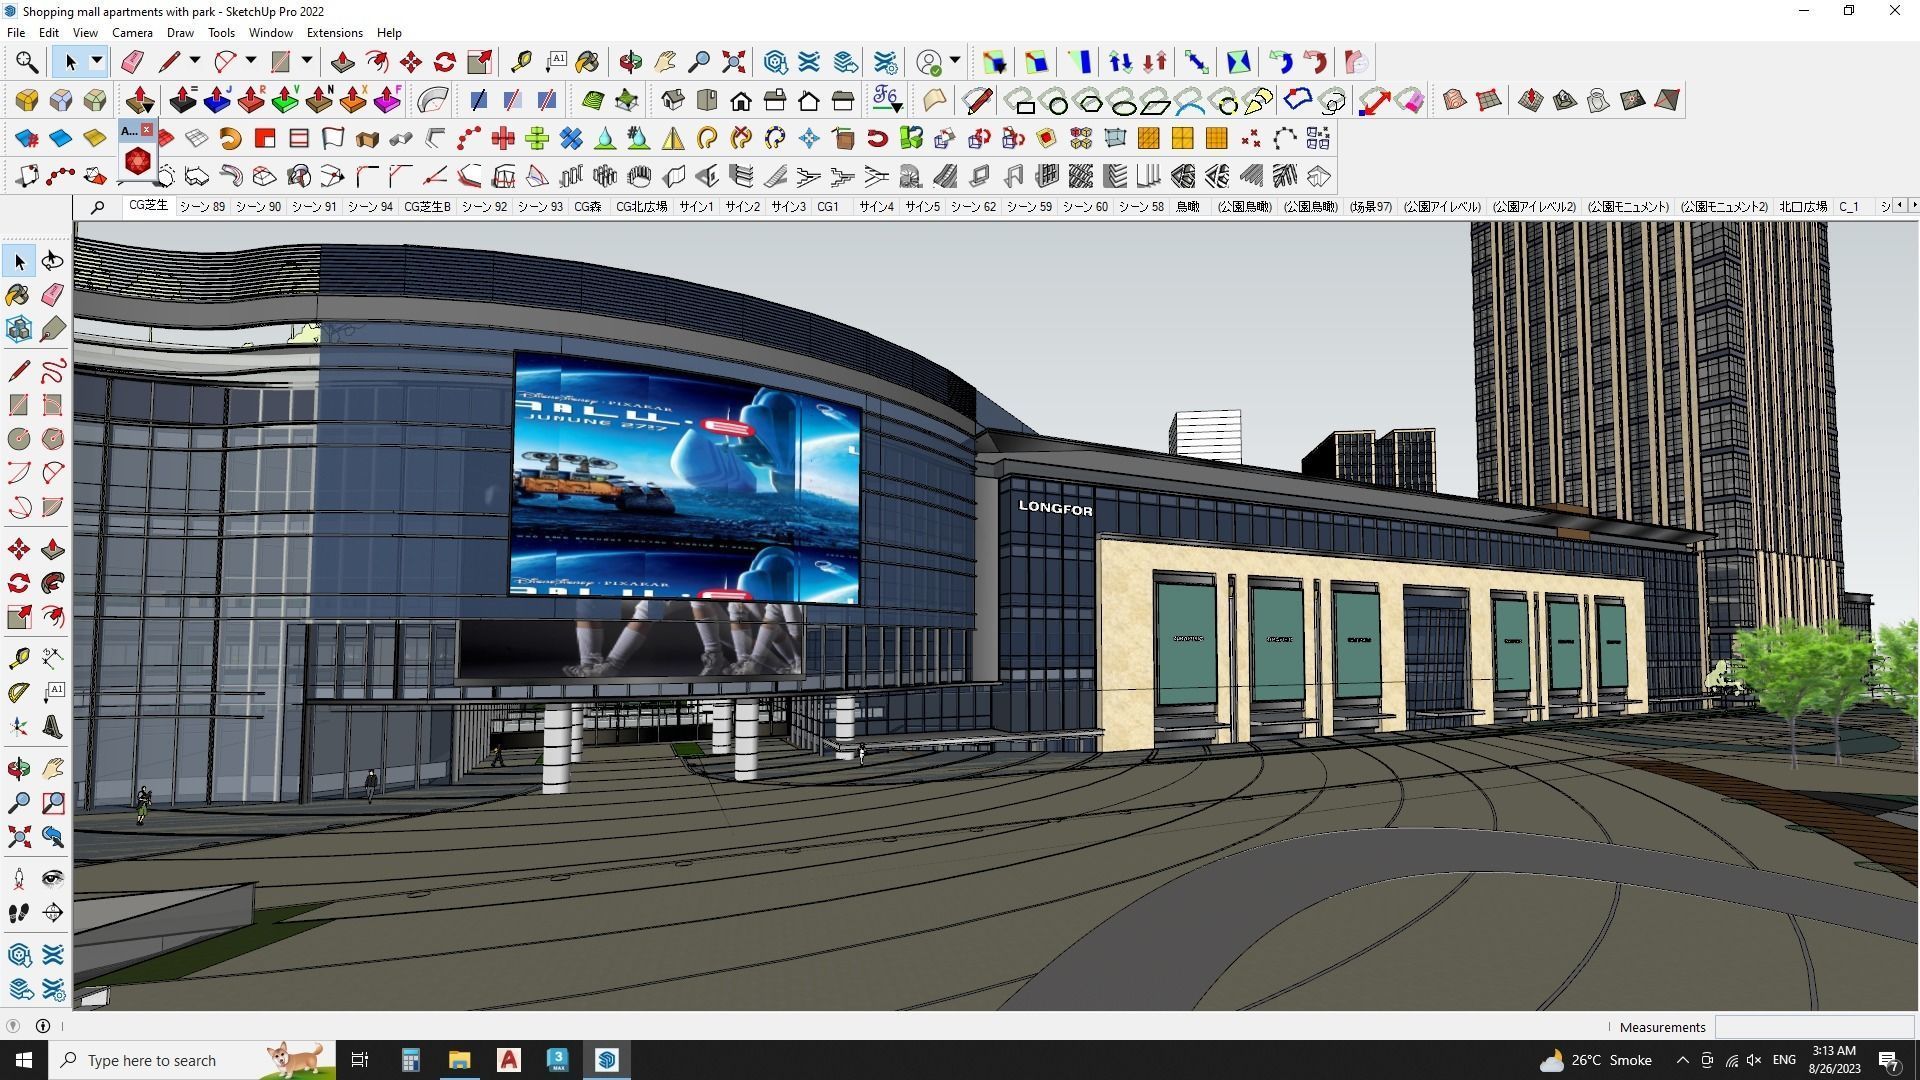The width and height of the screenshot is (1920, 1080).
Task: Pick the Protractor tool in left palette
Action: (x=19, y=692)
